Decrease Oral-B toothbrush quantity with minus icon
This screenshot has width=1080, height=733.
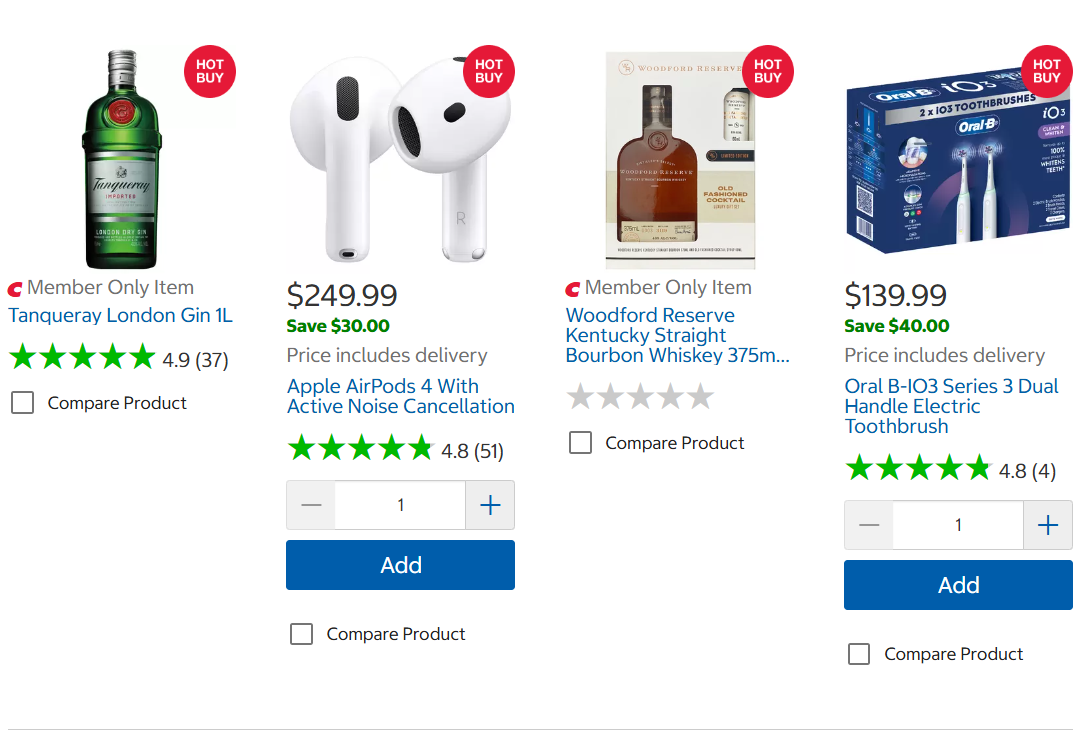tap(869, 525)
